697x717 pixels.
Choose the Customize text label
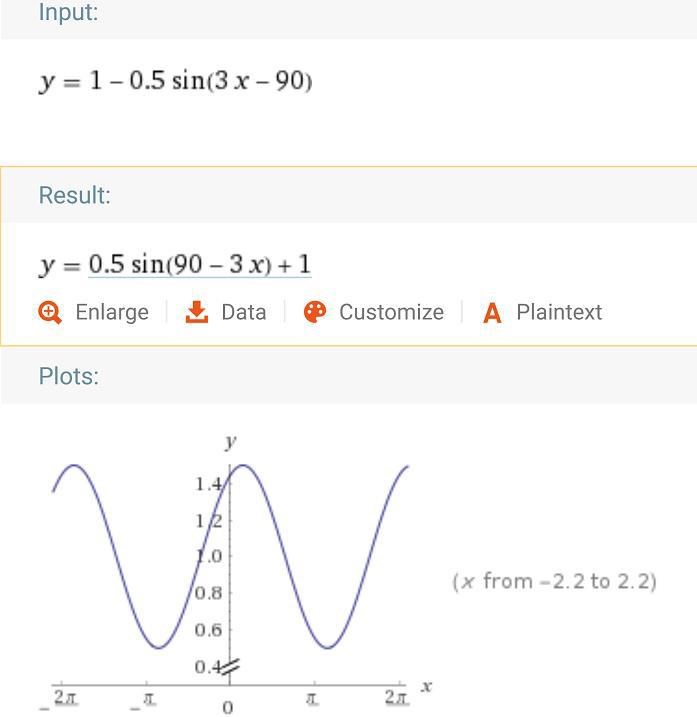[x=391, y=312]
